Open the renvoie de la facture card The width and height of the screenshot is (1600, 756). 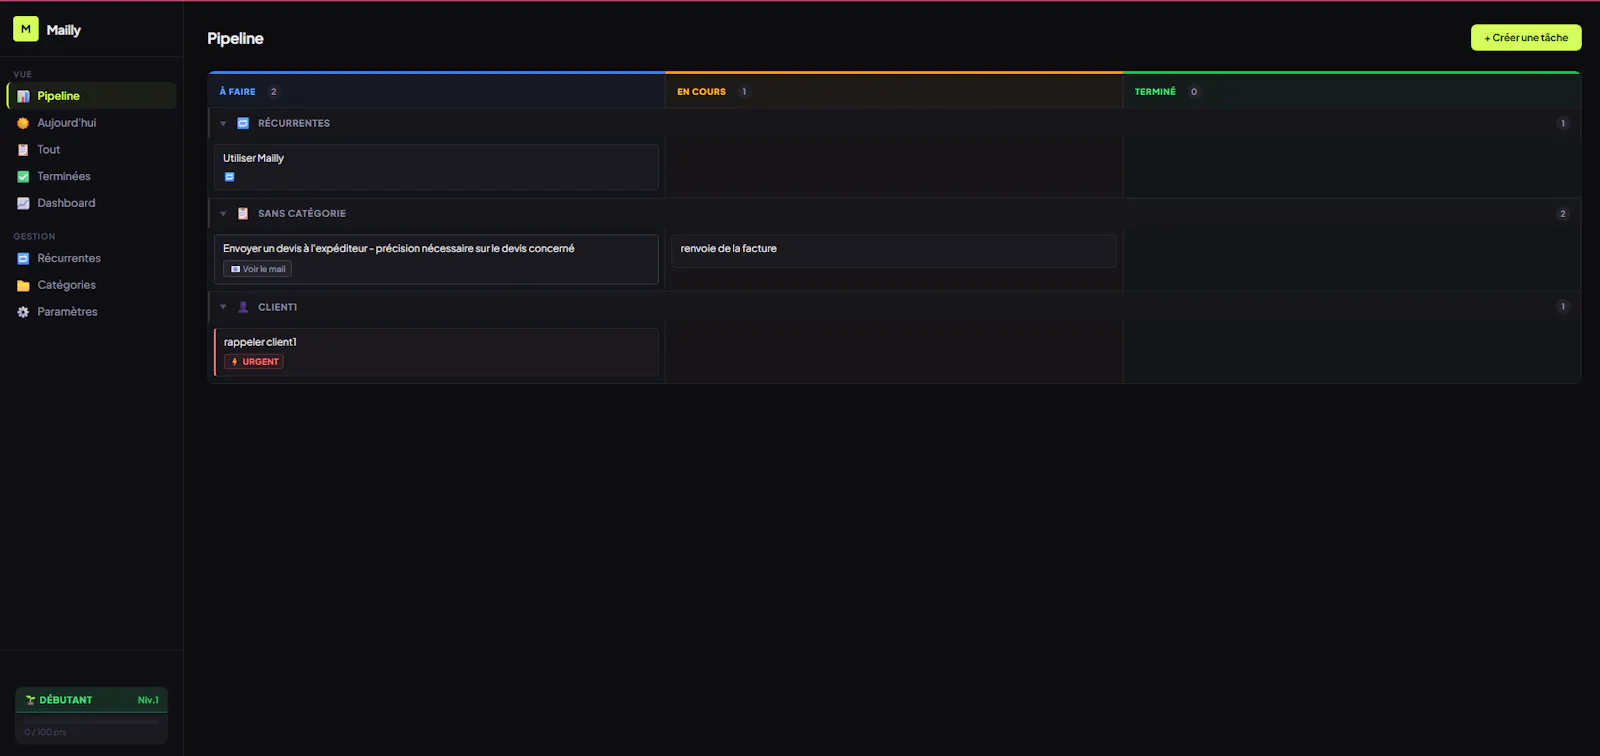[x=894, y=251]
